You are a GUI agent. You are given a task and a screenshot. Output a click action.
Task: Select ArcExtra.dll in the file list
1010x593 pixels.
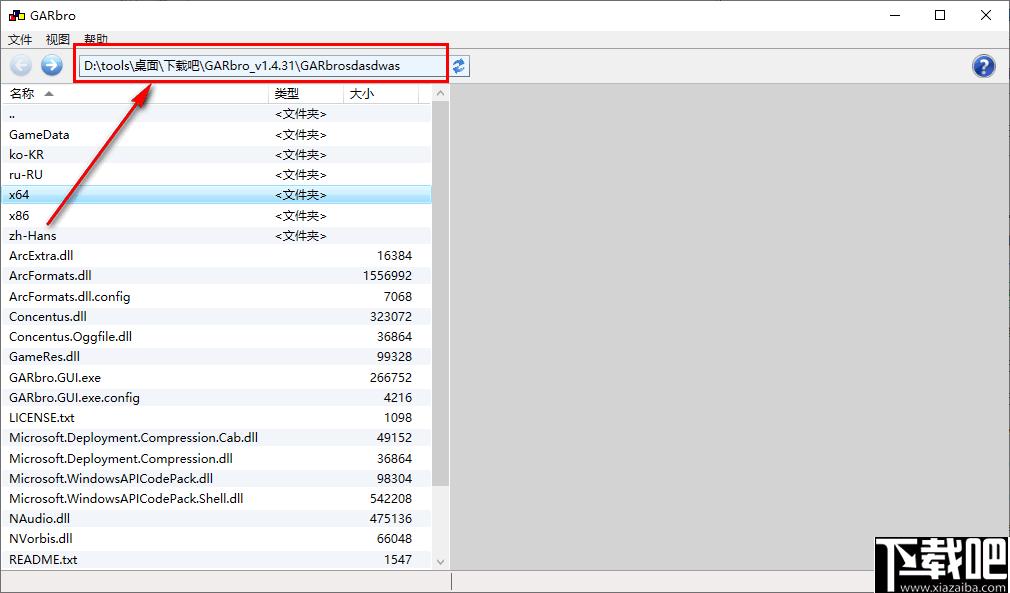[x=215, y=256]
